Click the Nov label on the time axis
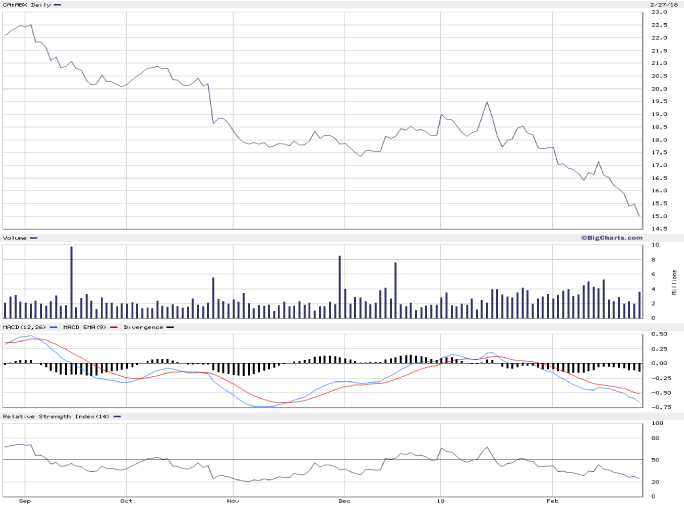 point(232,498)
